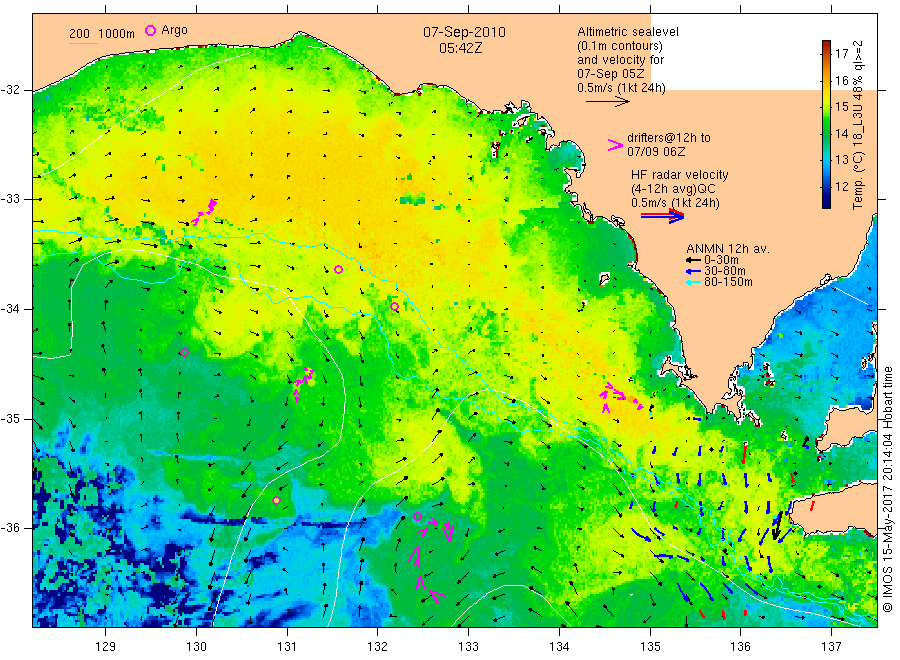Click the '(4-12h avg)QC' label
Image resolution: width=900 pixels, height=660 pixels.
pos(673,189)
